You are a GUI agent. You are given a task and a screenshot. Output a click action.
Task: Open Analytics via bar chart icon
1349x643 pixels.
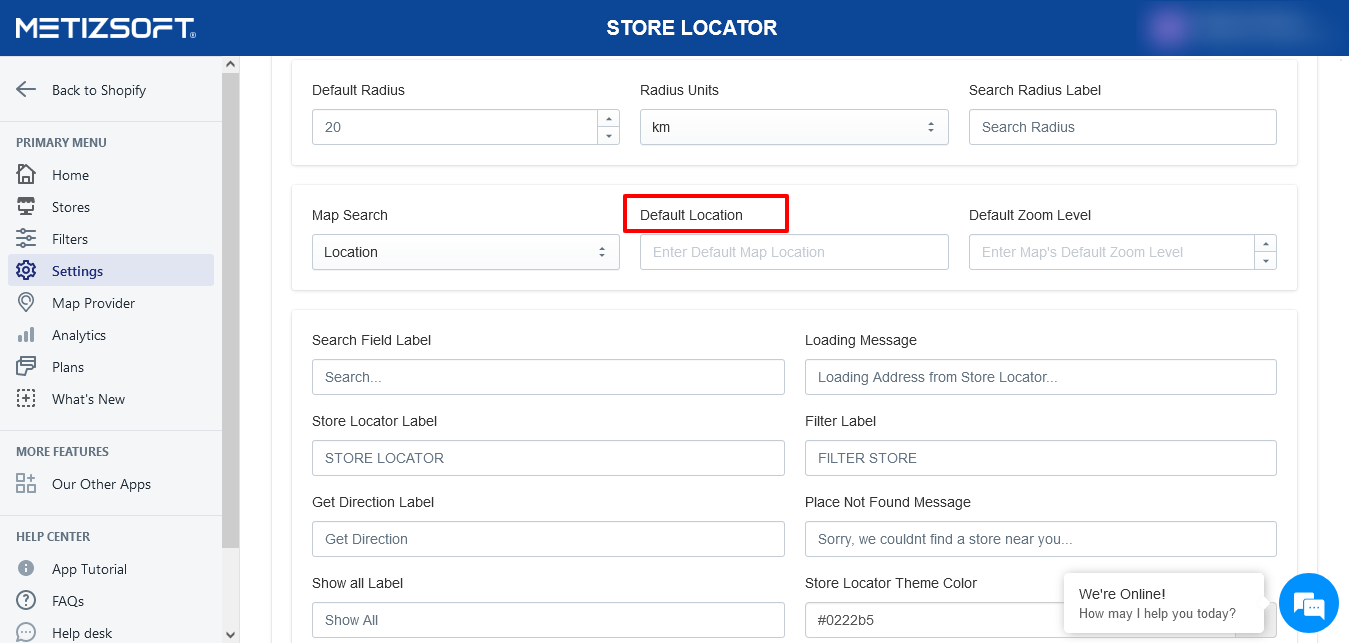coord(26,335)
